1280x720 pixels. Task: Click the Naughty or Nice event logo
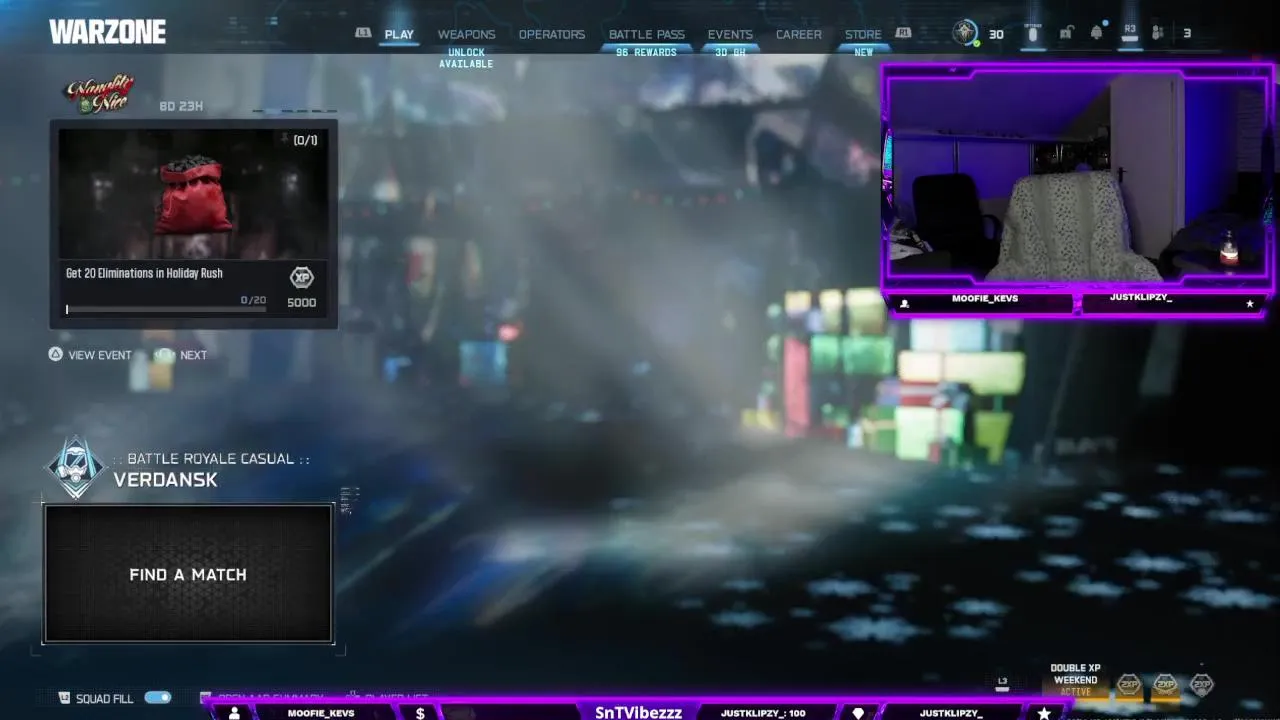pos(100,95)
